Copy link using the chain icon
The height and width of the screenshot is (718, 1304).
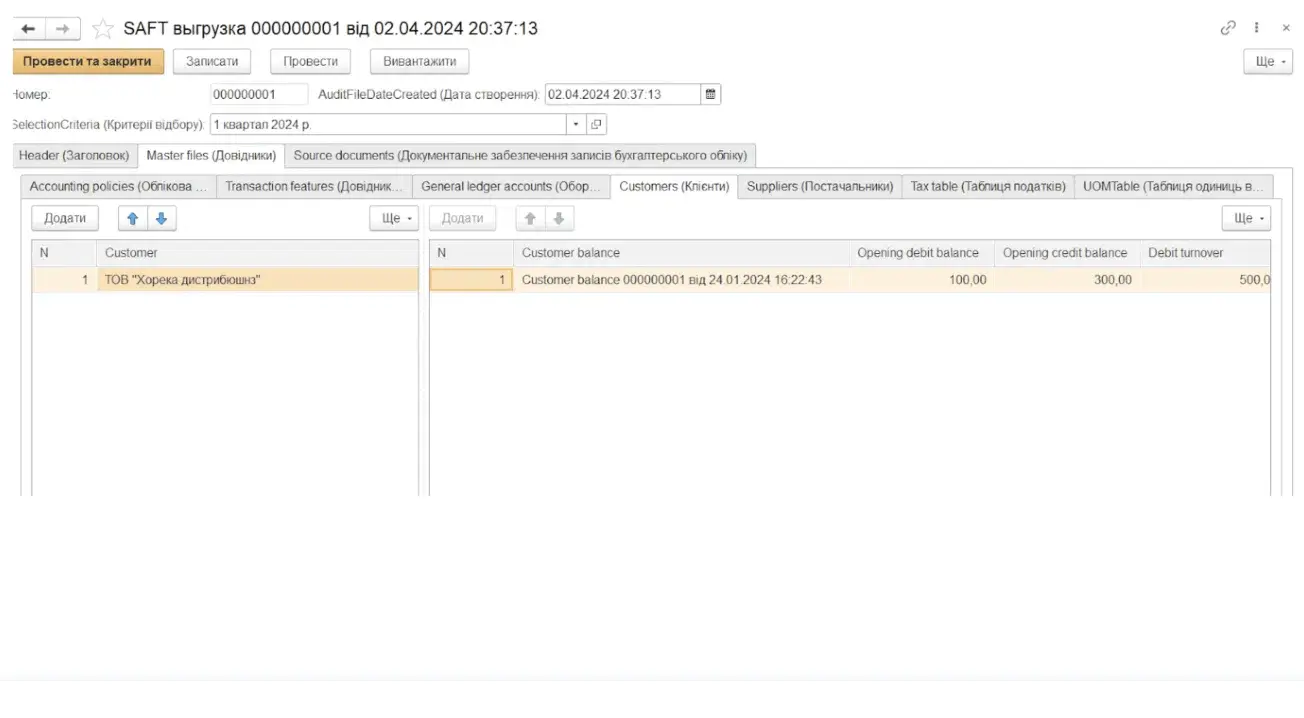click(1228, 28)
